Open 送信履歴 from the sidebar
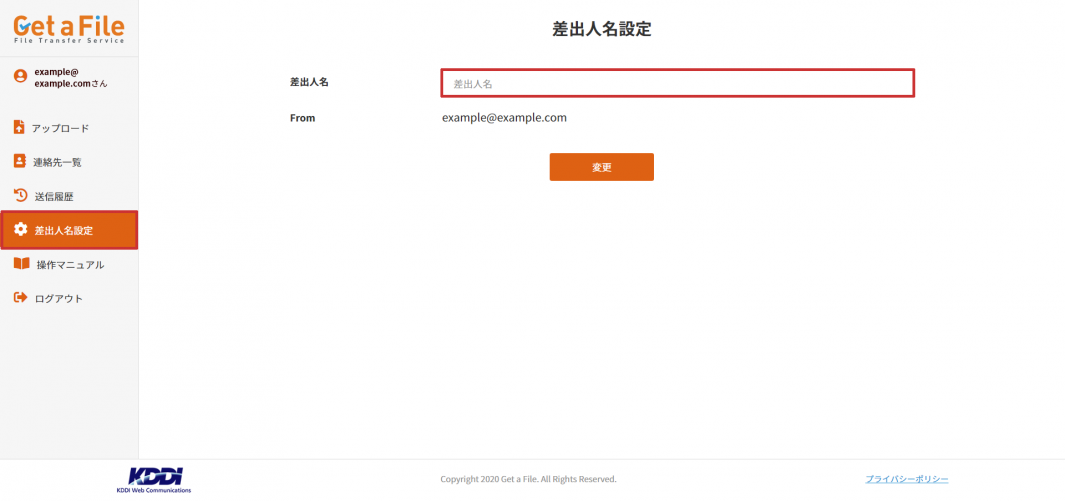The height and width of the screenshot is (501, 1065). pos(54,196)
